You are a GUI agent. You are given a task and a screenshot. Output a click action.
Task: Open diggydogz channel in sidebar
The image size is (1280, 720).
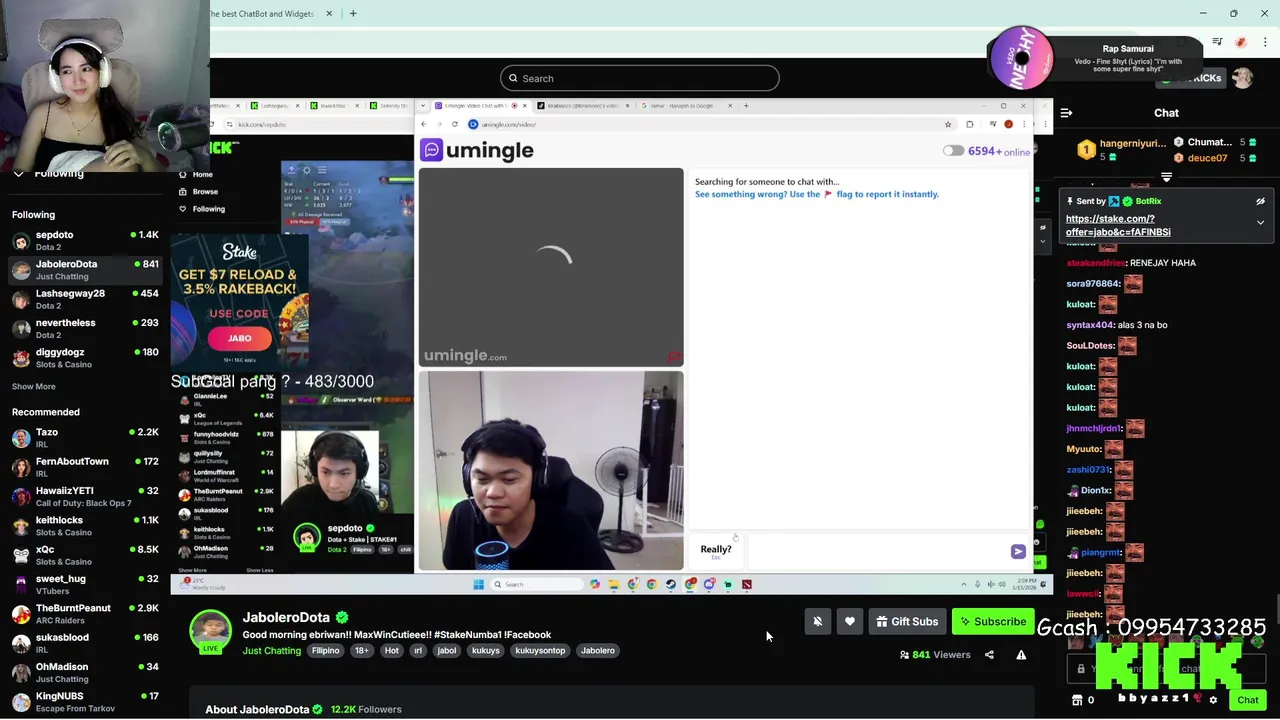coord(85,358)
